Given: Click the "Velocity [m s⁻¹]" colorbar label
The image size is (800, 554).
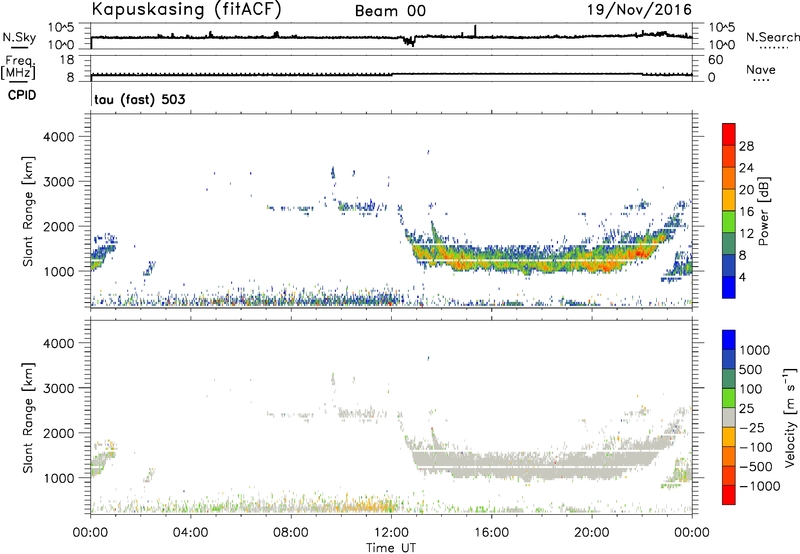Looking at the screenshot, I should [x=790, y=417].
